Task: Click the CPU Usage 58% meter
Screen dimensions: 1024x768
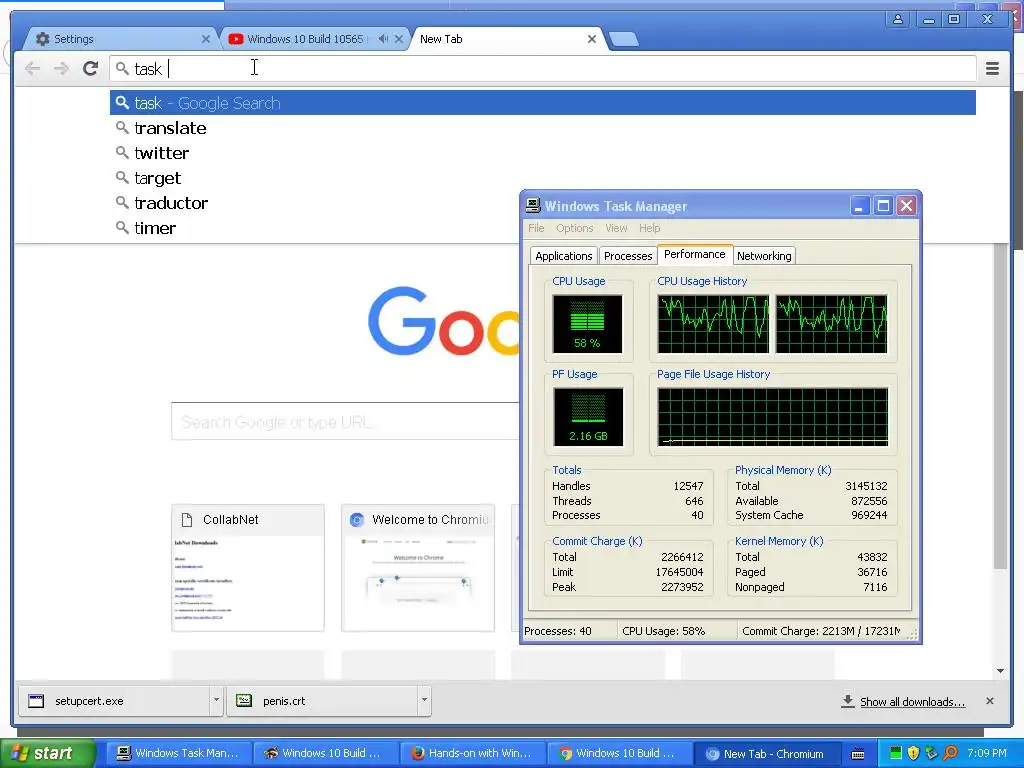Action: pyautogui.click(x=587, y=324)
